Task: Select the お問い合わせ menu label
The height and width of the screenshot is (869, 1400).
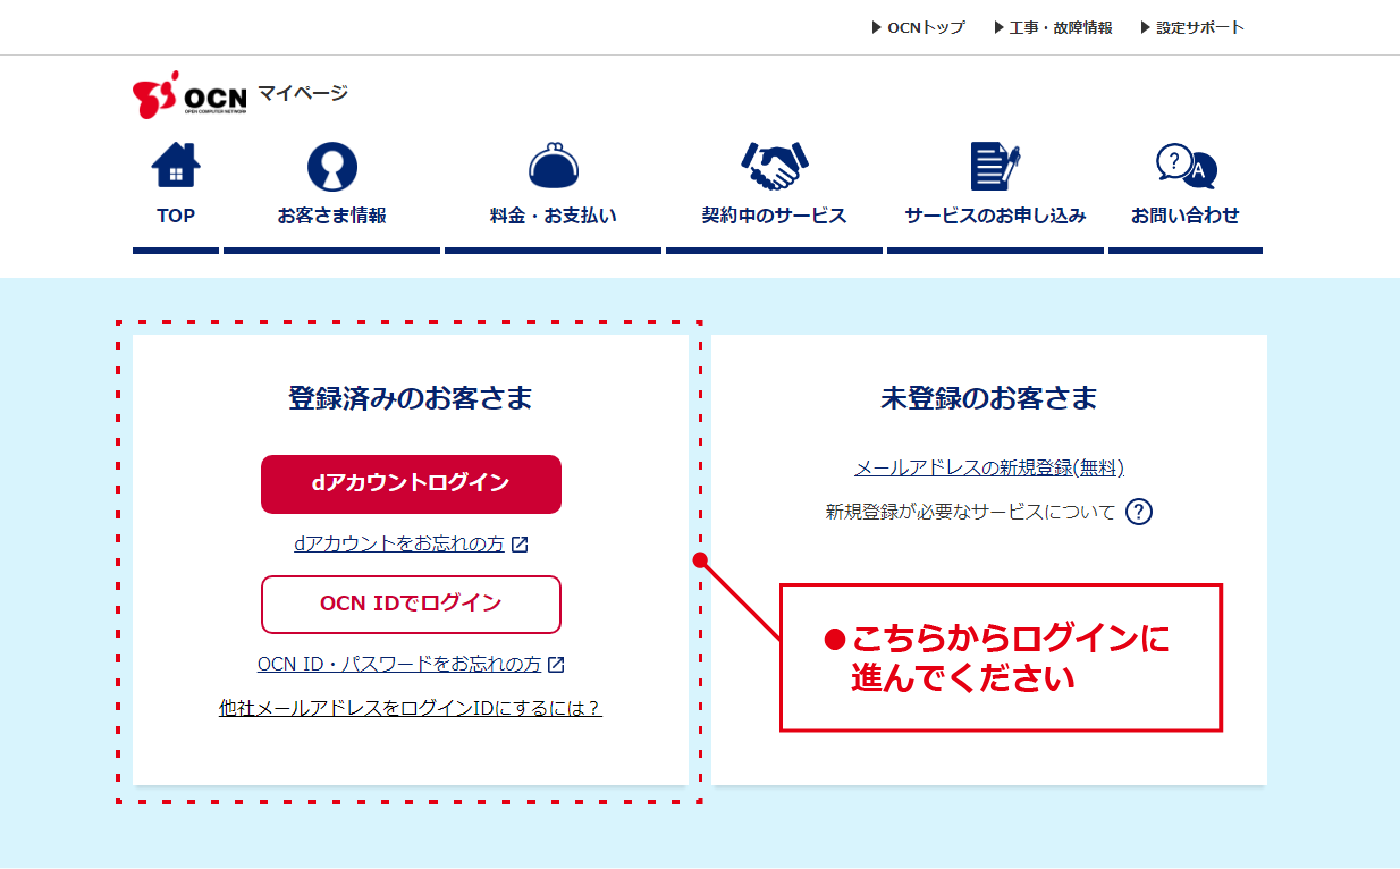Action: 1185,215
